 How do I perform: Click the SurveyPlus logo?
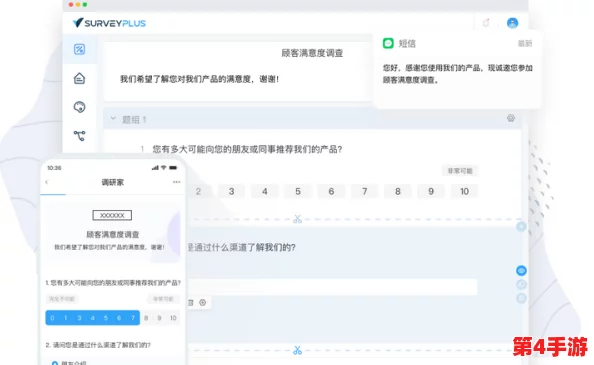[x=109, y=23]
